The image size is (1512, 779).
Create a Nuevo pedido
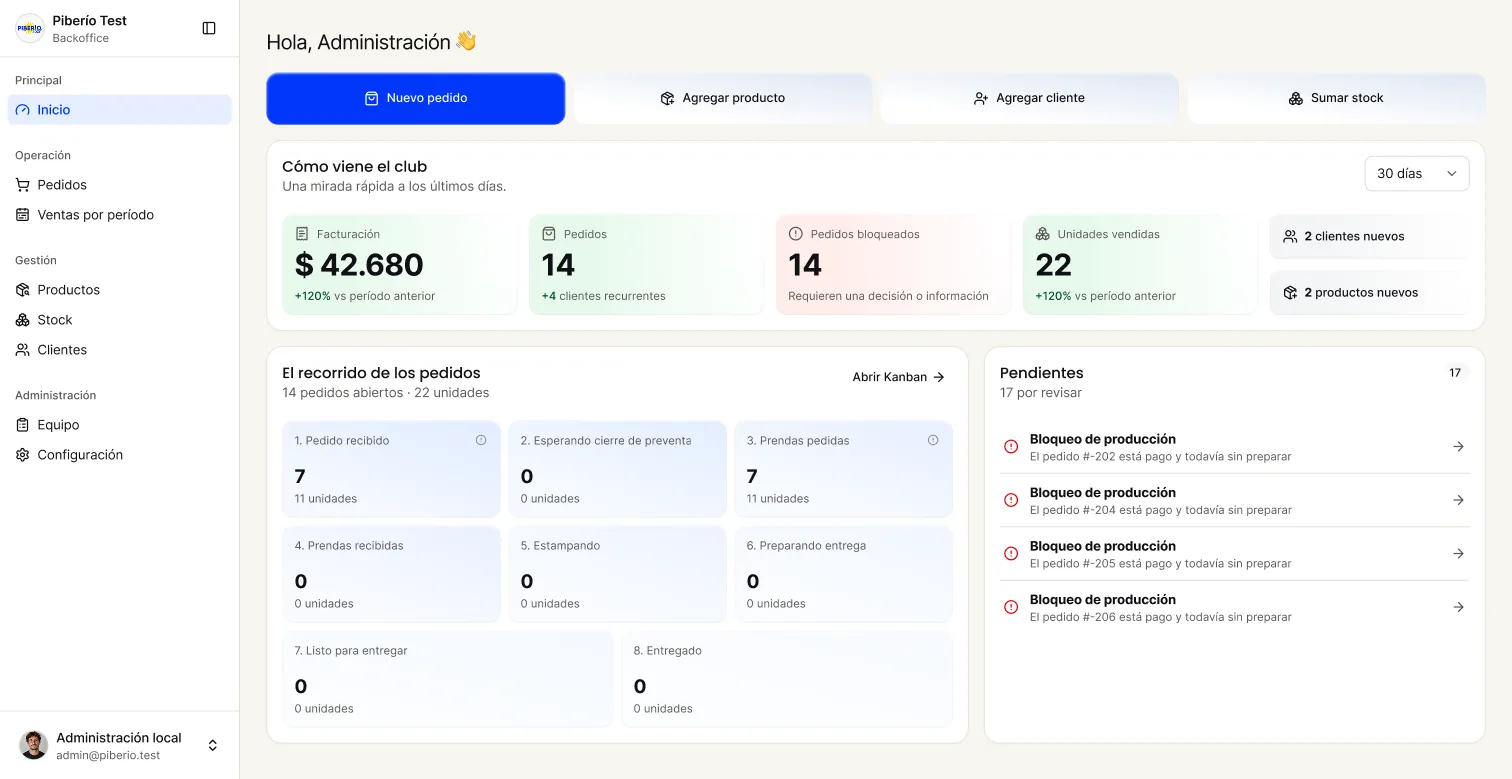(x=416, y=98)
